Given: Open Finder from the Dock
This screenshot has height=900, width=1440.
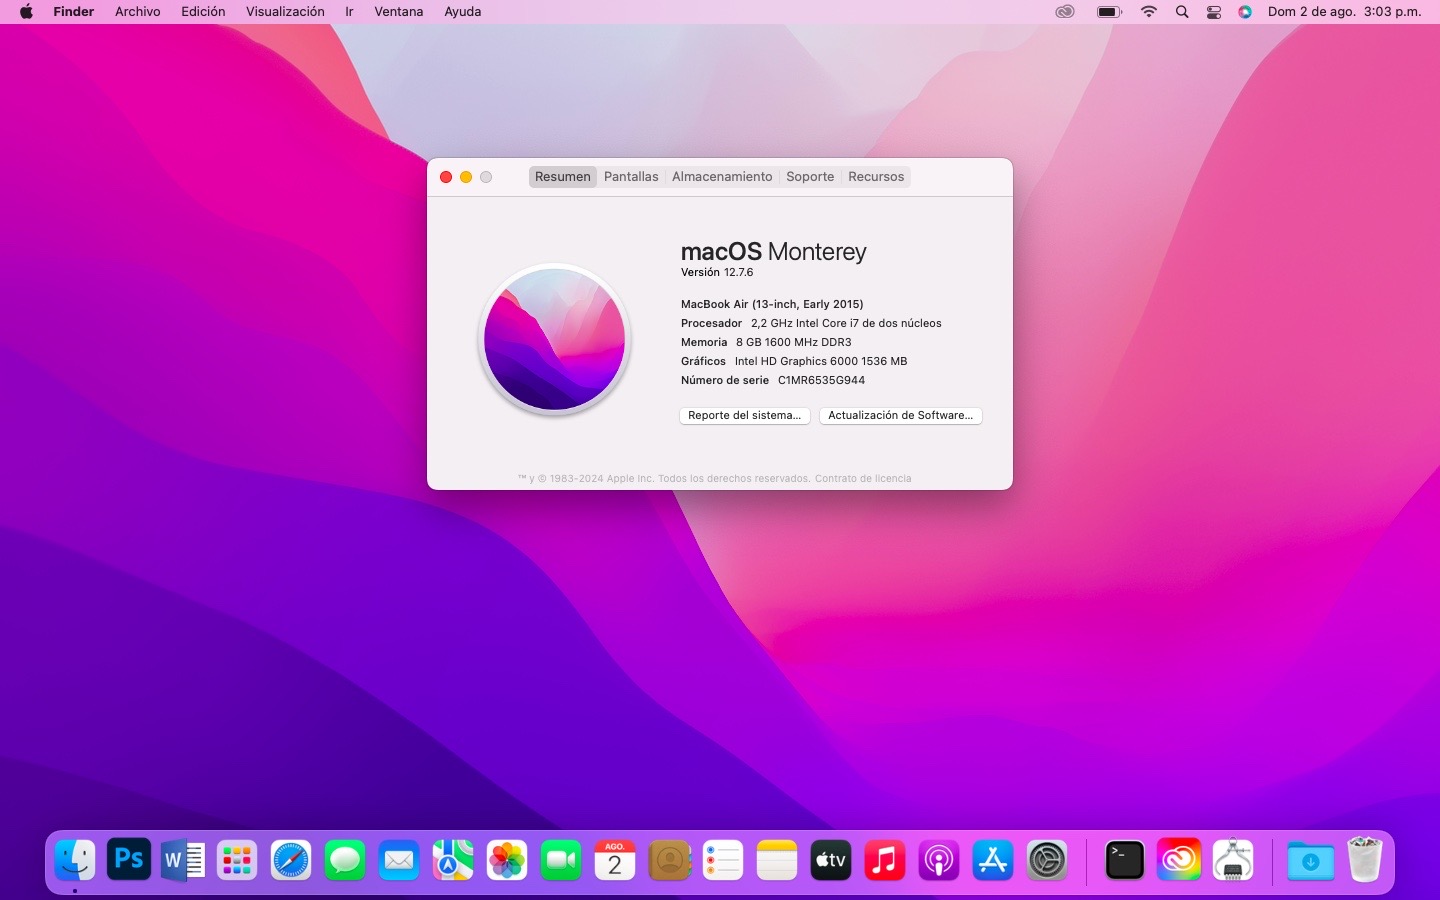Looking at the screenshot, I should [x=75, y=860].
